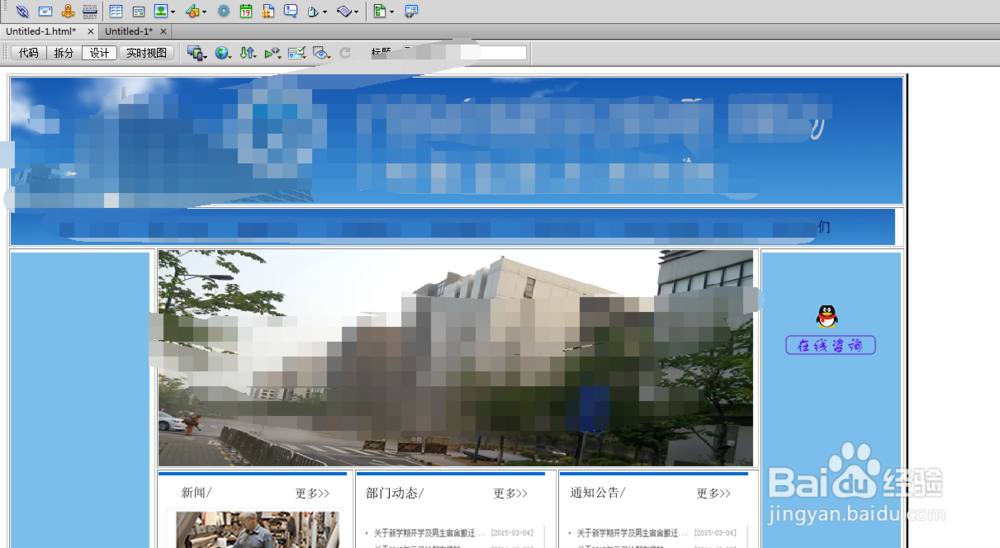Click first news item under 部门动态

pyautogui.click(x=429, y=533)
